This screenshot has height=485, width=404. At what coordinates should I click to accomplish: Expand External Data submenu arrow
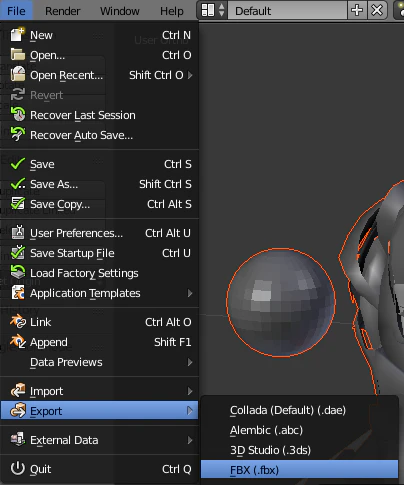[x=190, y=440]
